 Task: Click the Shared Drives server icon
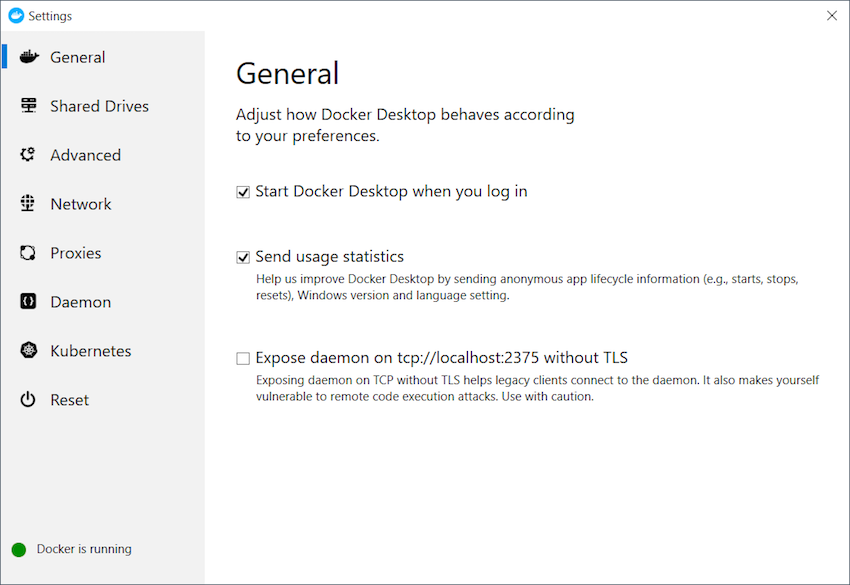[28, 105]
